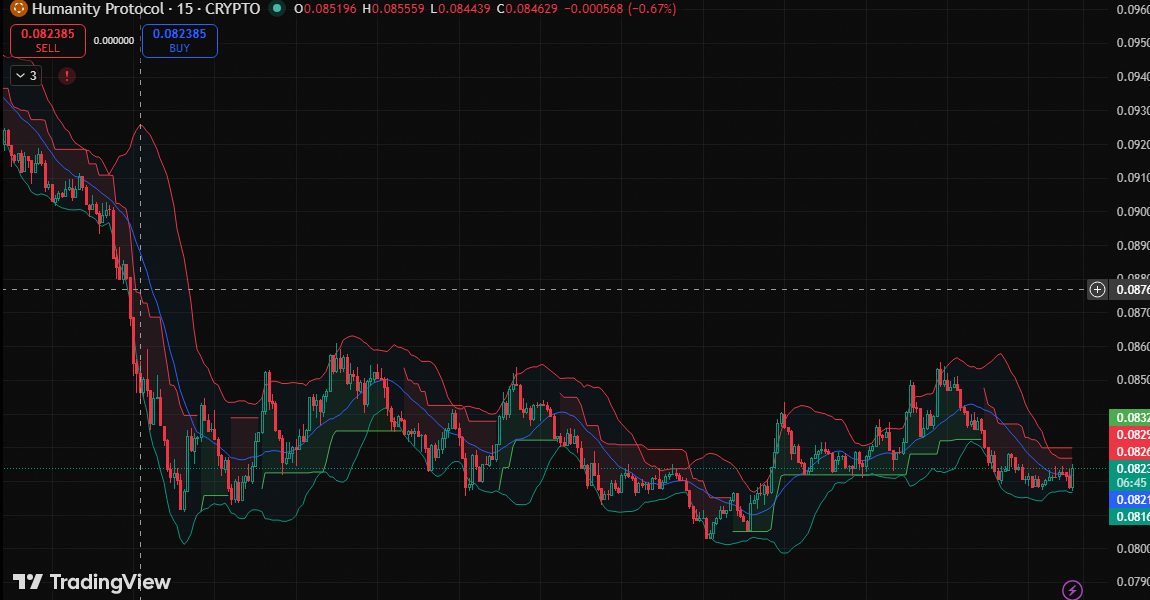The width and height of the screenshot is (1150, 600).
Task: Click the Humanity Protocol · 15 · CRYPTO title
Action: (x=146, y=9)
